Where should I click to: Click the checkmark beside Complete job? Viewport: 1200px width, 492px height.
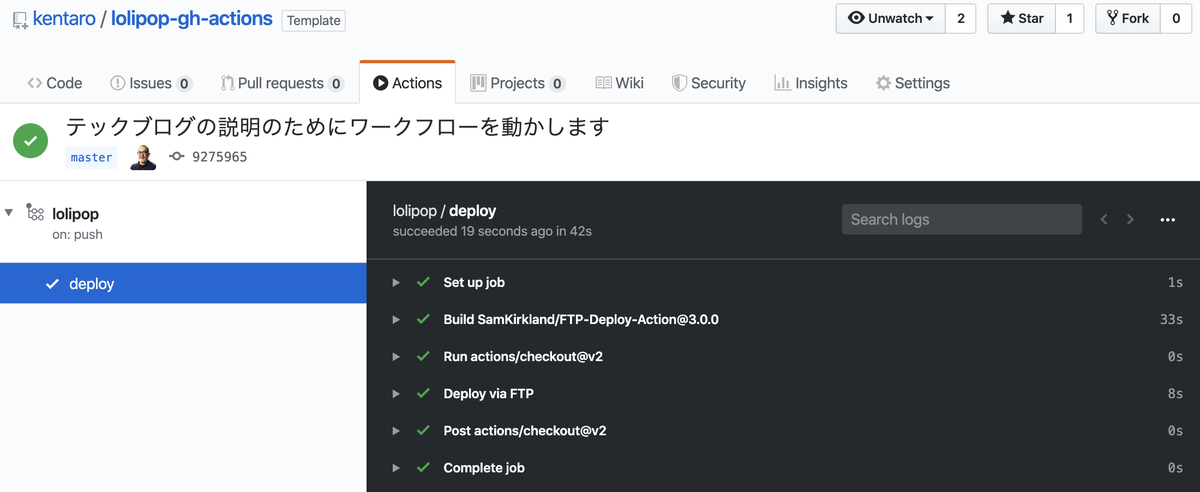point(423,467)
